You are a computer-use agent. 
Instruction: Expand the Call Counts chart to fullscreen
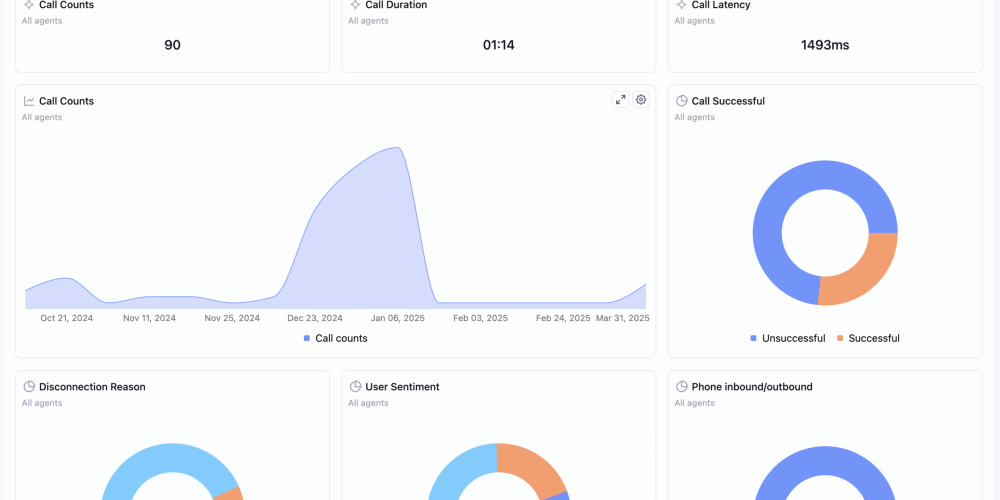621,99
